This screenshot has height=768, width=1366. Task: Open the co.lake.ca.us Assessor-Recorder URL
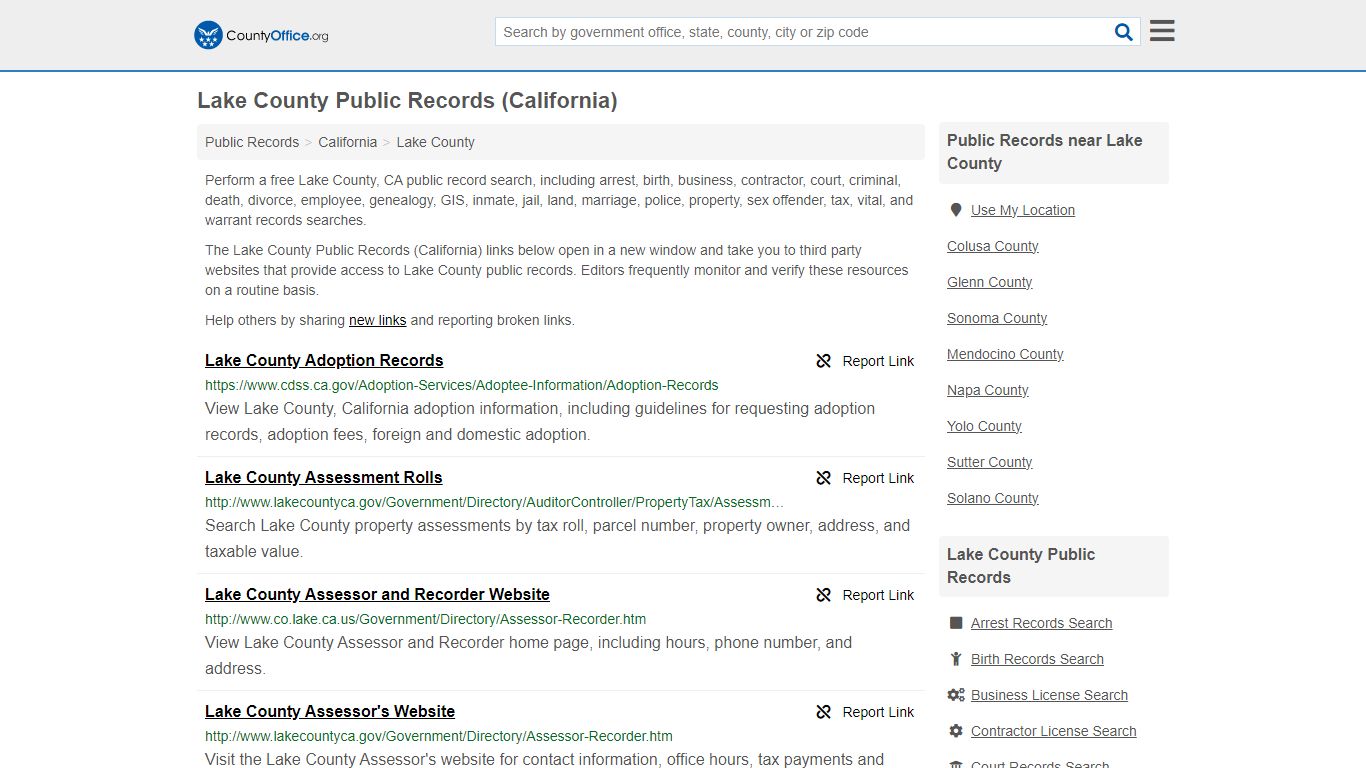pyautogui.click(x=426, y=619)
